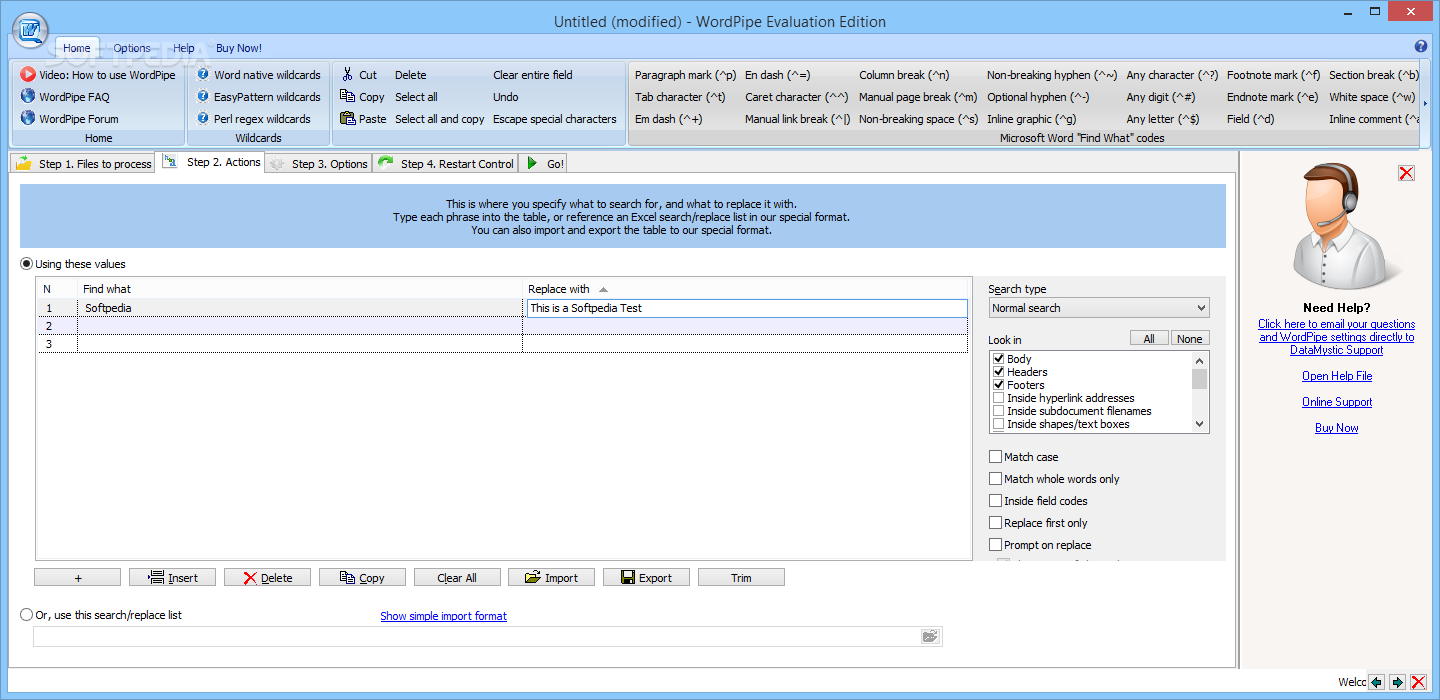Click the Find what cell containing Softpedia
Viewport: 1440px width, 700px height.
(300, 308)
